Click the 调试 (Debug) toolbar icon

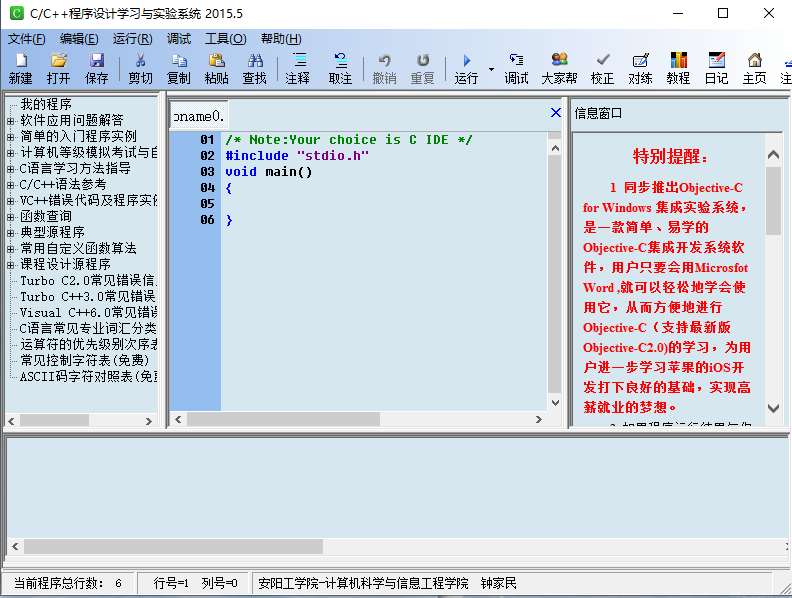point(516,67)
